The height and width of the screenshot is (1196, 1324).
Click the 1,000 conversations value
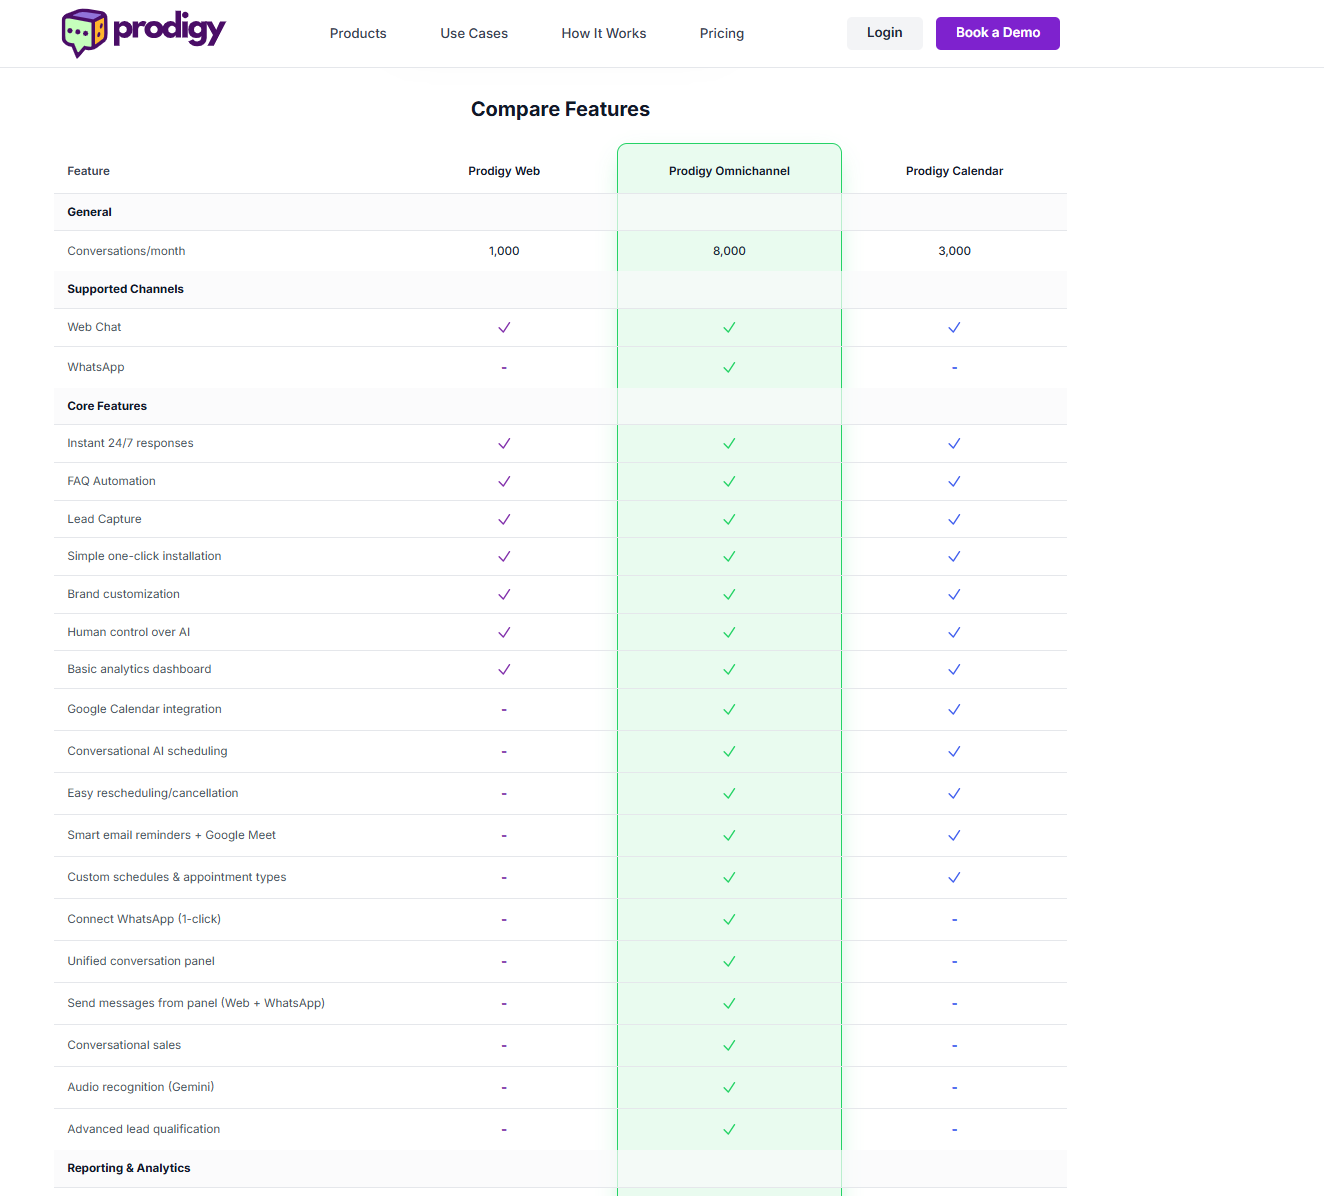[x=504, y=251]
